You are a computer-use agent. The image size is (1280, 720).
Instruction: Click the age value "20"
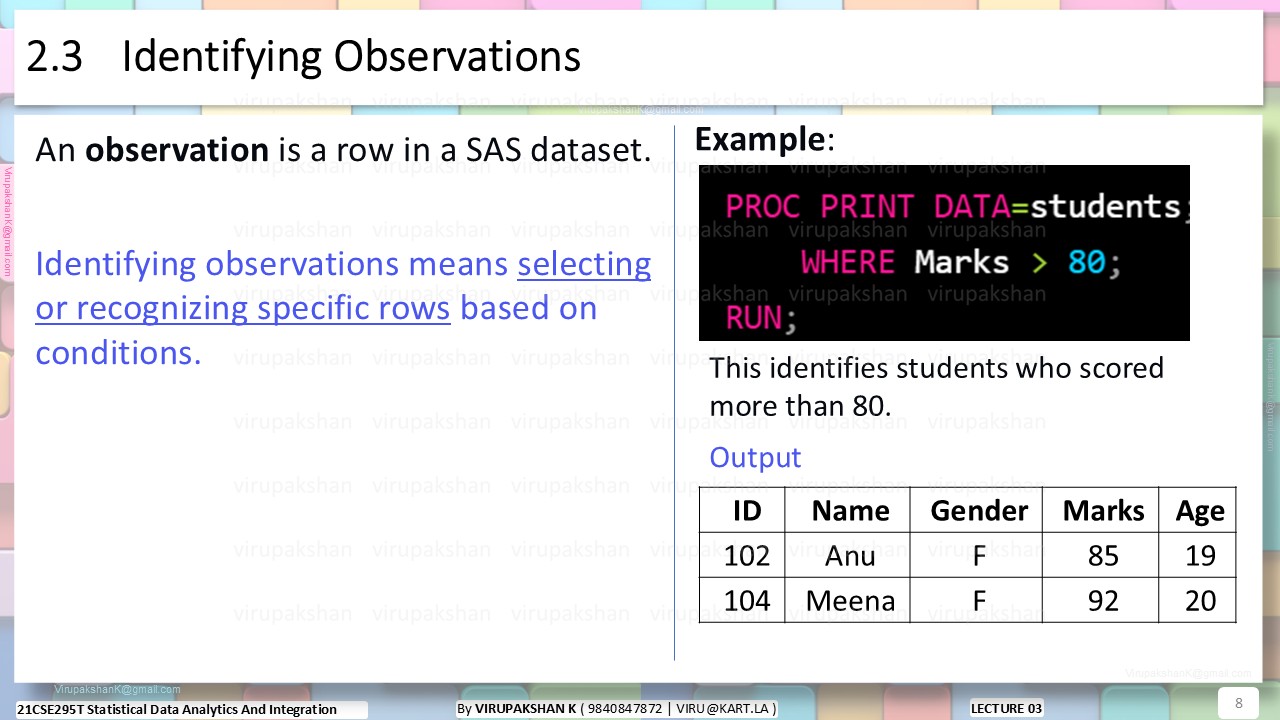click(1197, 600)
